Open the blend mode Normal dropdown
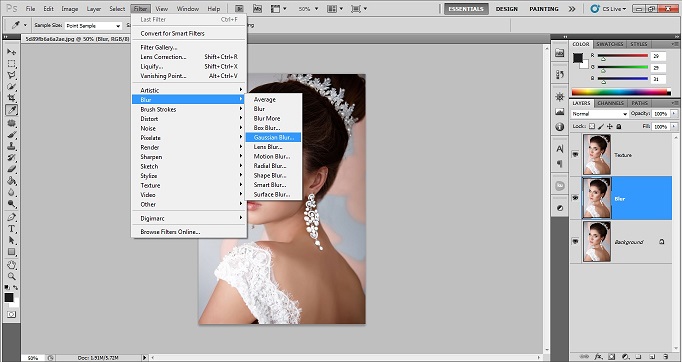This screenshot has width=682, height=362. click(599, 114)
